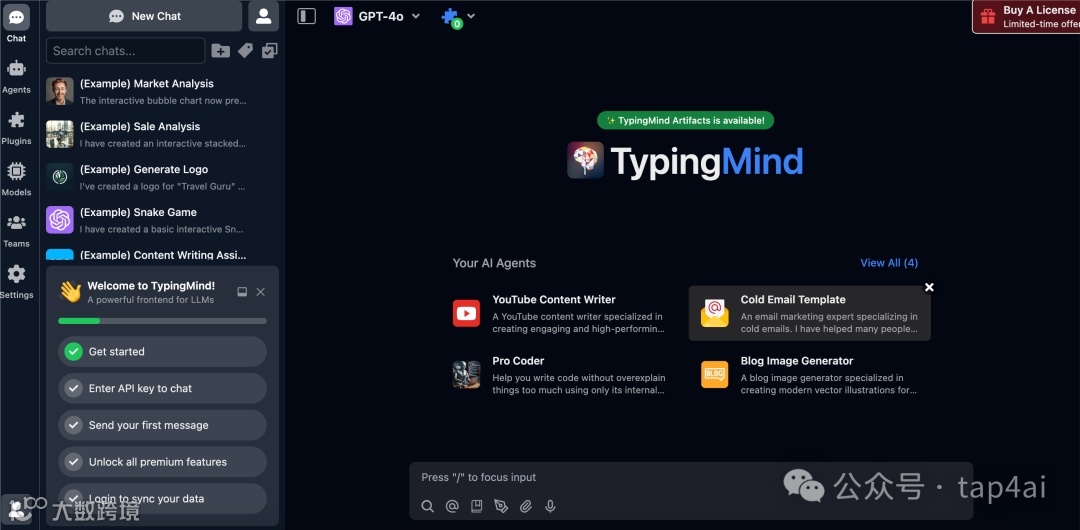Click Send your first message item
Viewport: 1080px width, 530px height.
tap(163, 425)
